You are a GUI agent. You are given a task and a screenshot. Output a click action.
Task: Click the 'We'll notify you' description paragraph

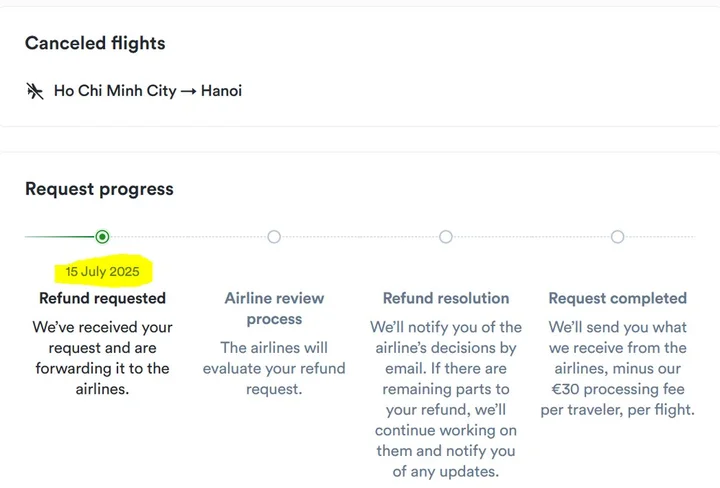tap(446, 399)
